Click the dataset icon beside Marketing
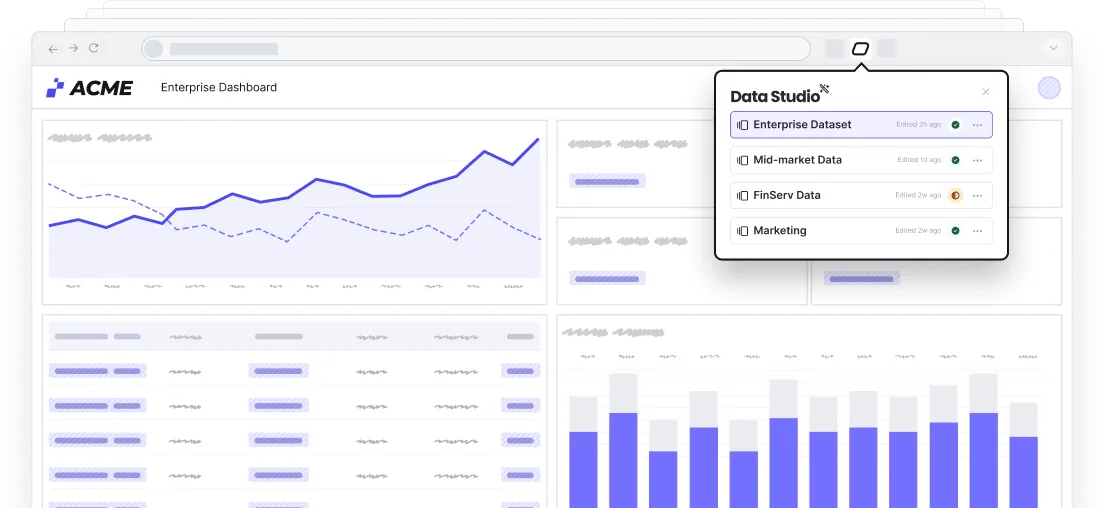The width and height of the screenshot is (1104, 508). pos(743,231)
